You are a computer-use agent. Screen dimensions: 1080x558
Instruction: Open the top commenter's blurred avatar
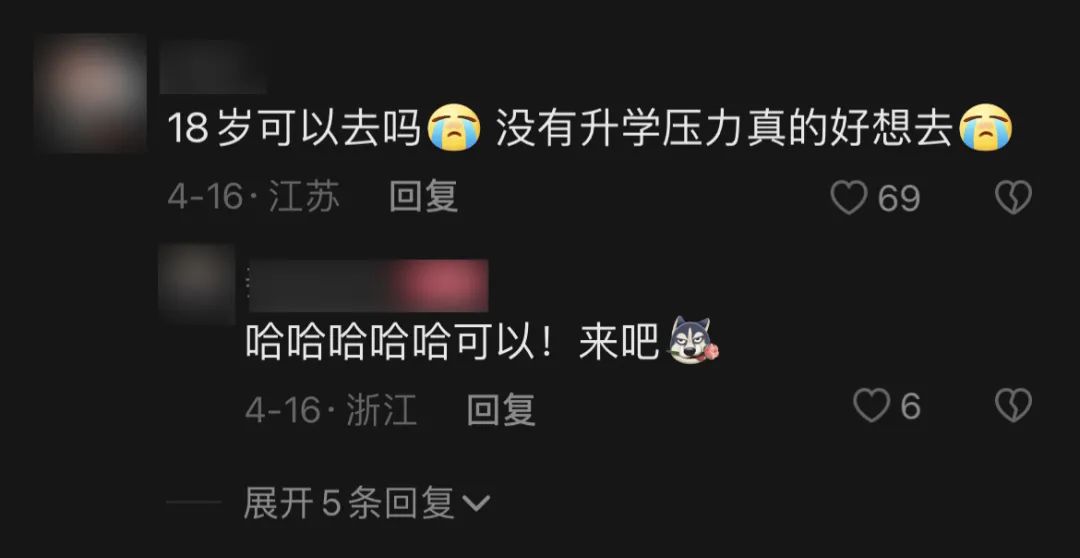pos(90,92)
